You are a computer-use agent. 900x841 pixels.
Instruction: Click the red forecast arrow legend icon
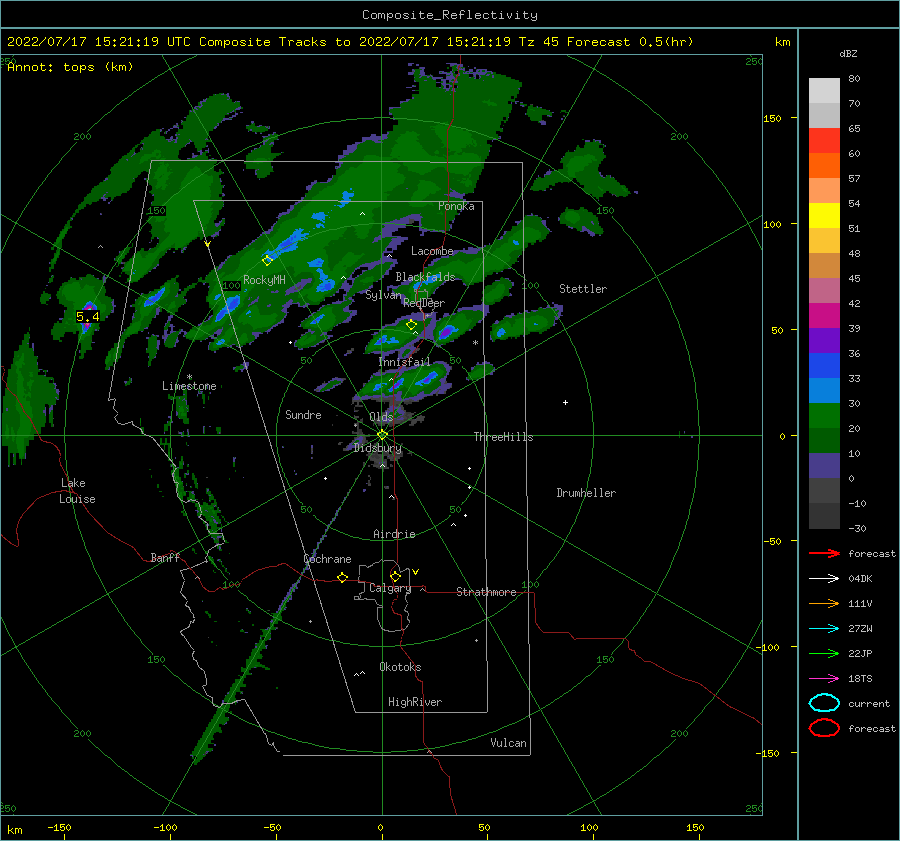pos(824,553)
